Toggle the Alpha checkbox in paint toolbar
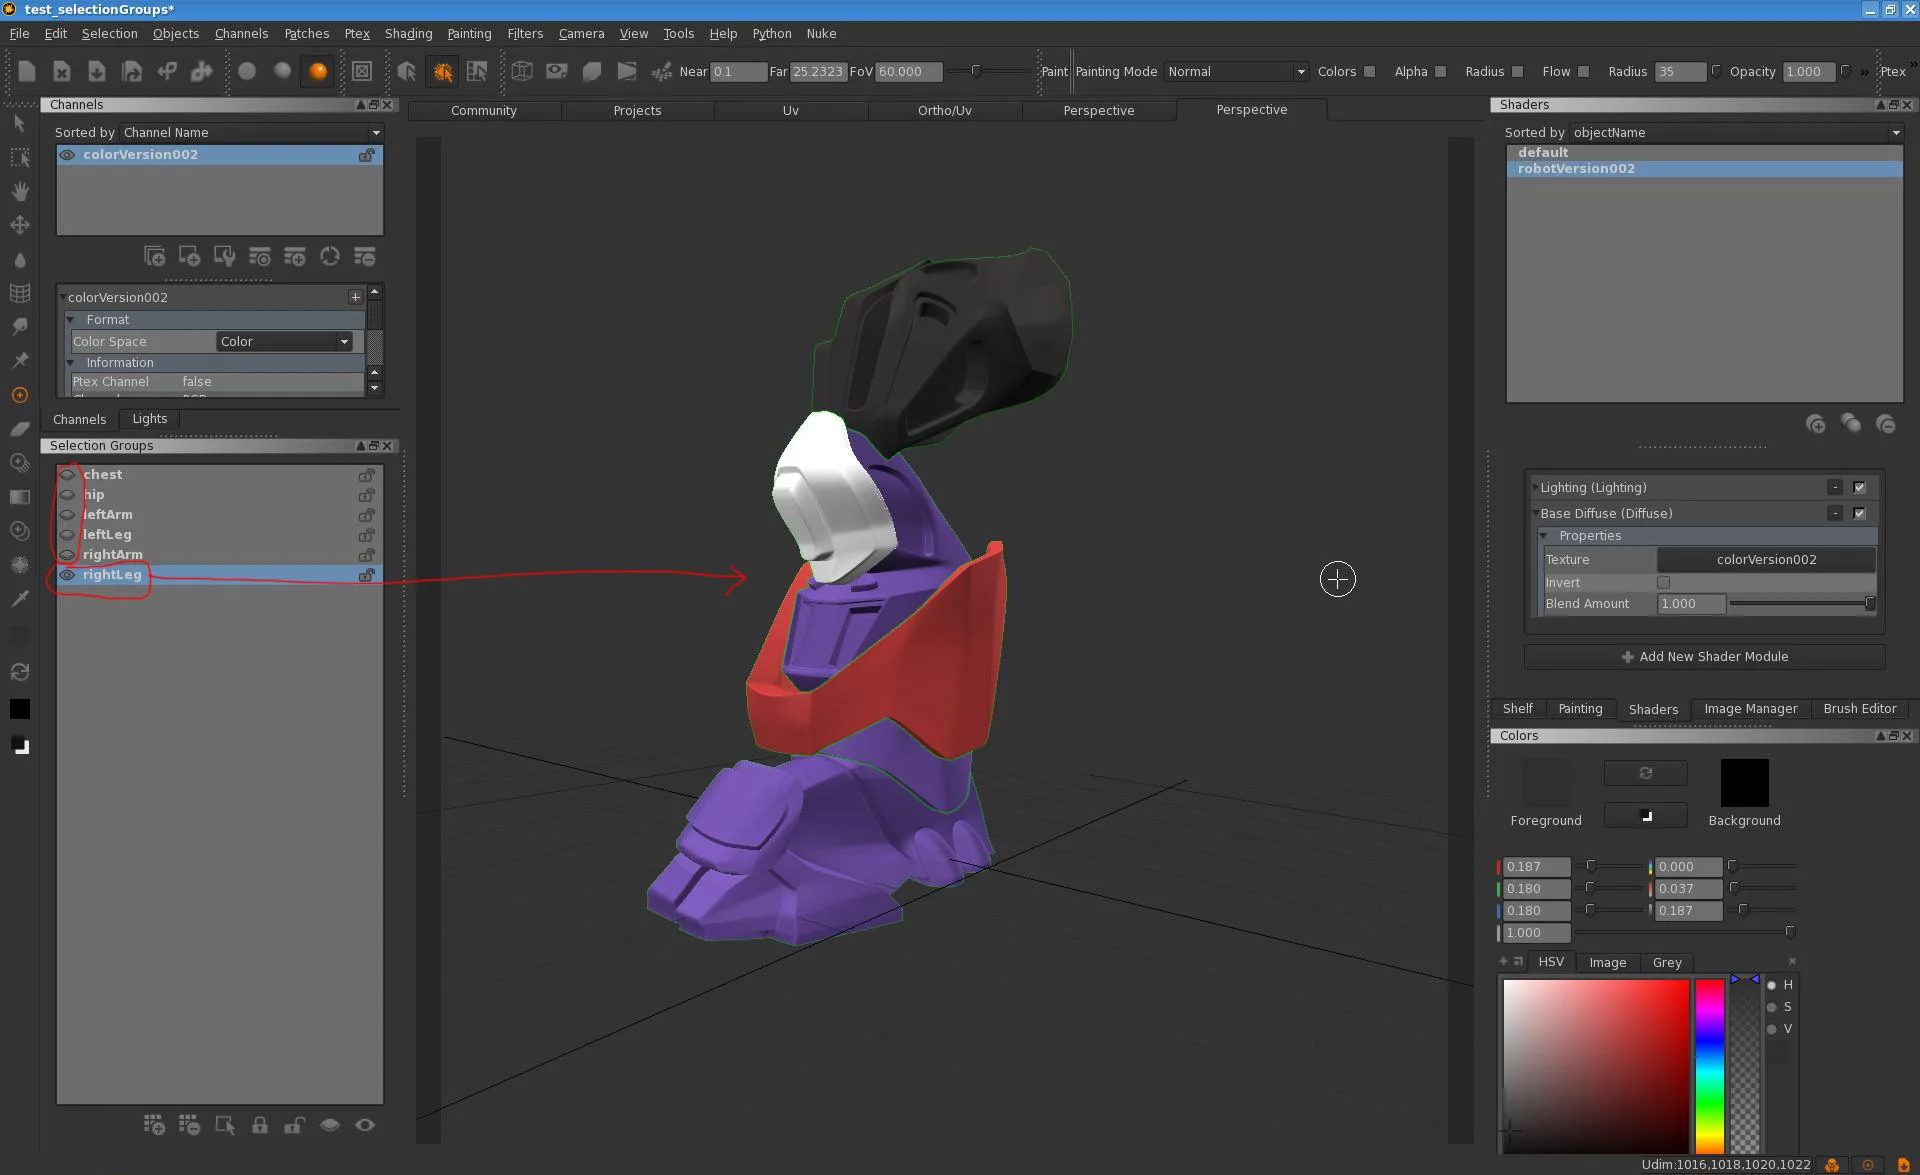 coord(1440,72)
